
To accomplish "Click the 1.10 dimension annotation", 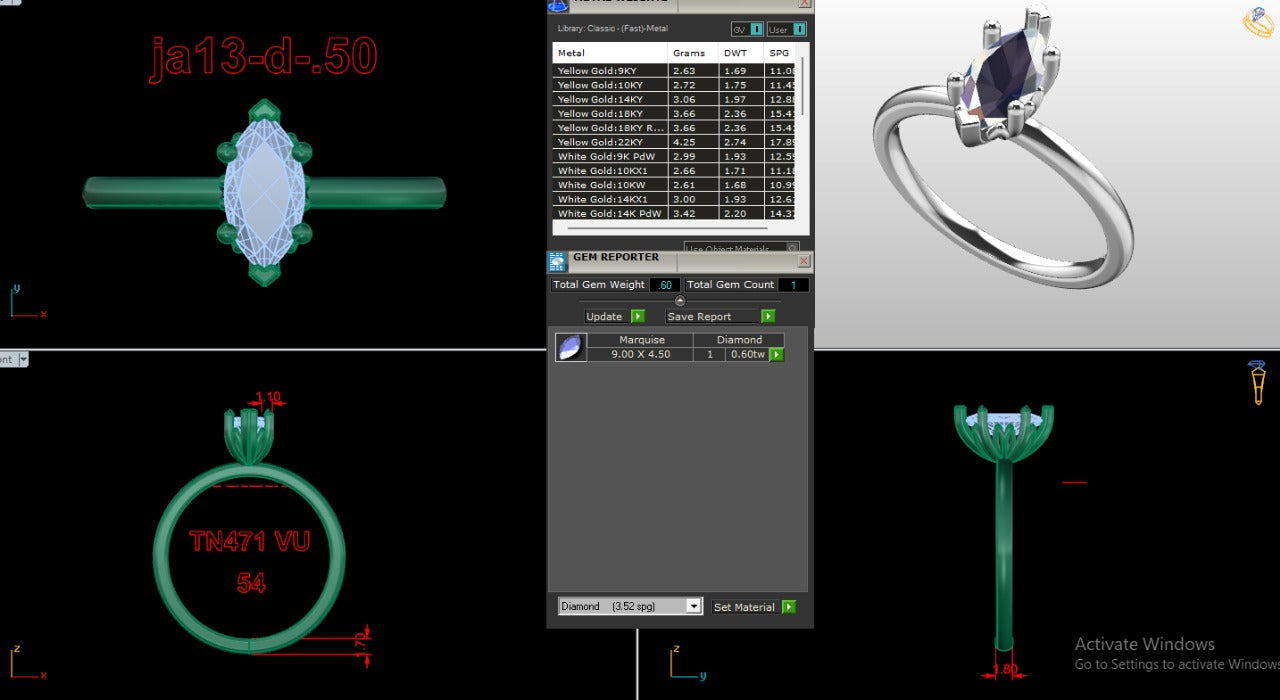I will click(268, 397).
